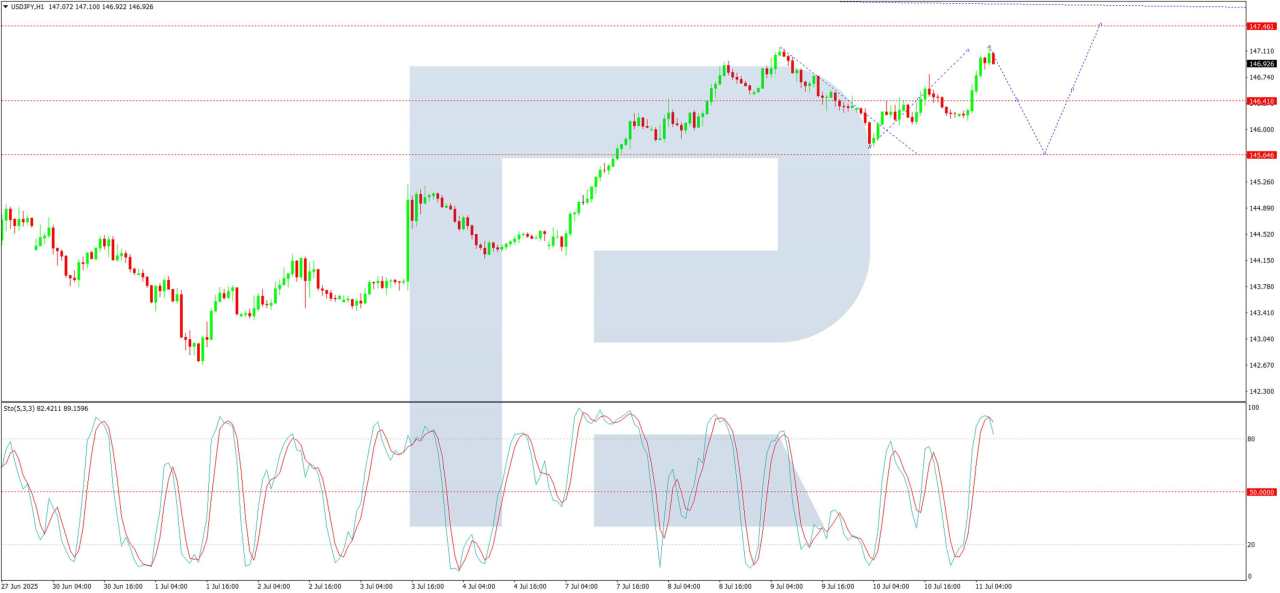Select the 145.646 red price level tag
The height and width of the screenshot is (593, 1280).
coord(1261,155)
